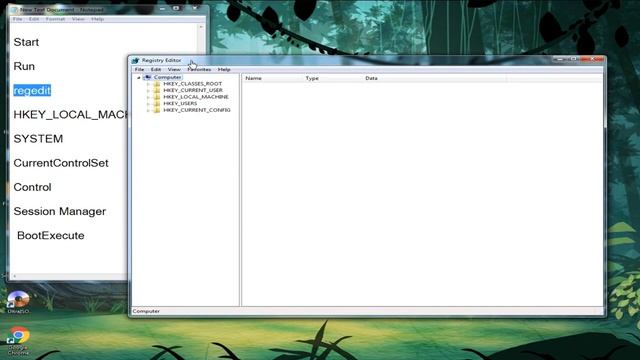Click Registry Editor status bar Computer text

[x=146, y=311]
